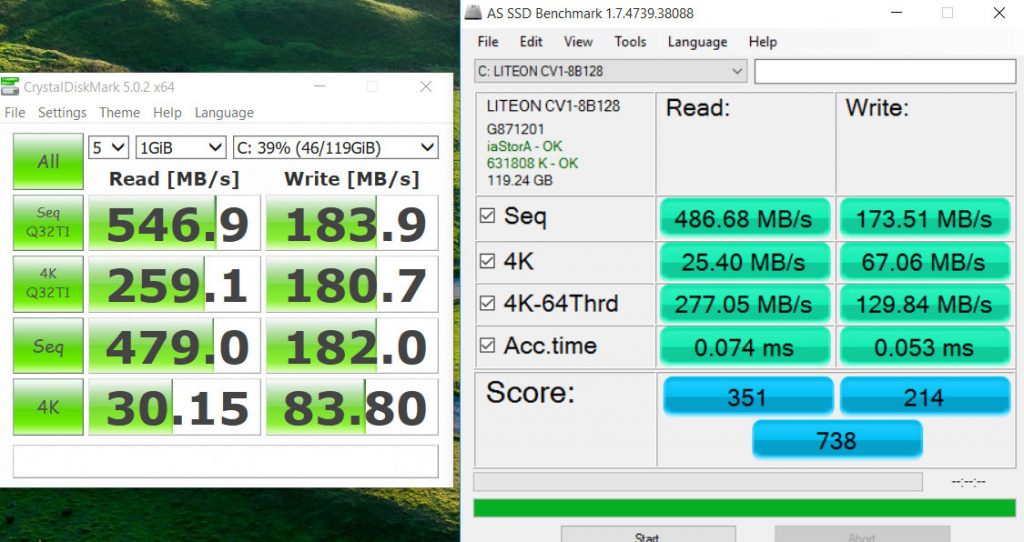The width and height of the screenshot is (1024, 542).
Task: Uncheck the Seq test checkbox in AS SSD
Action: coord(487,215)
